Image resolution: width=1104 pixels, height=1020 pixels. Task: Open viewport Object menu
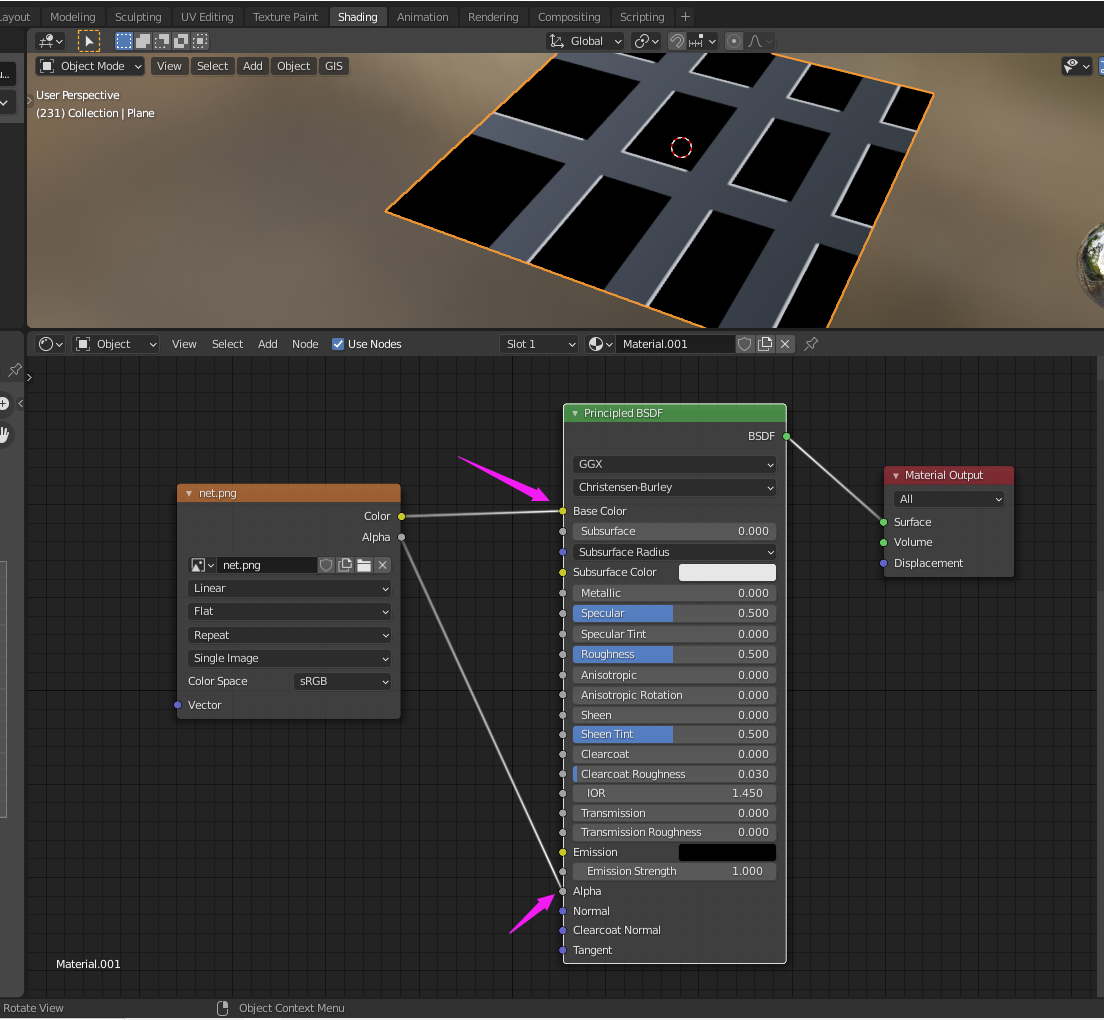point(294,66)
